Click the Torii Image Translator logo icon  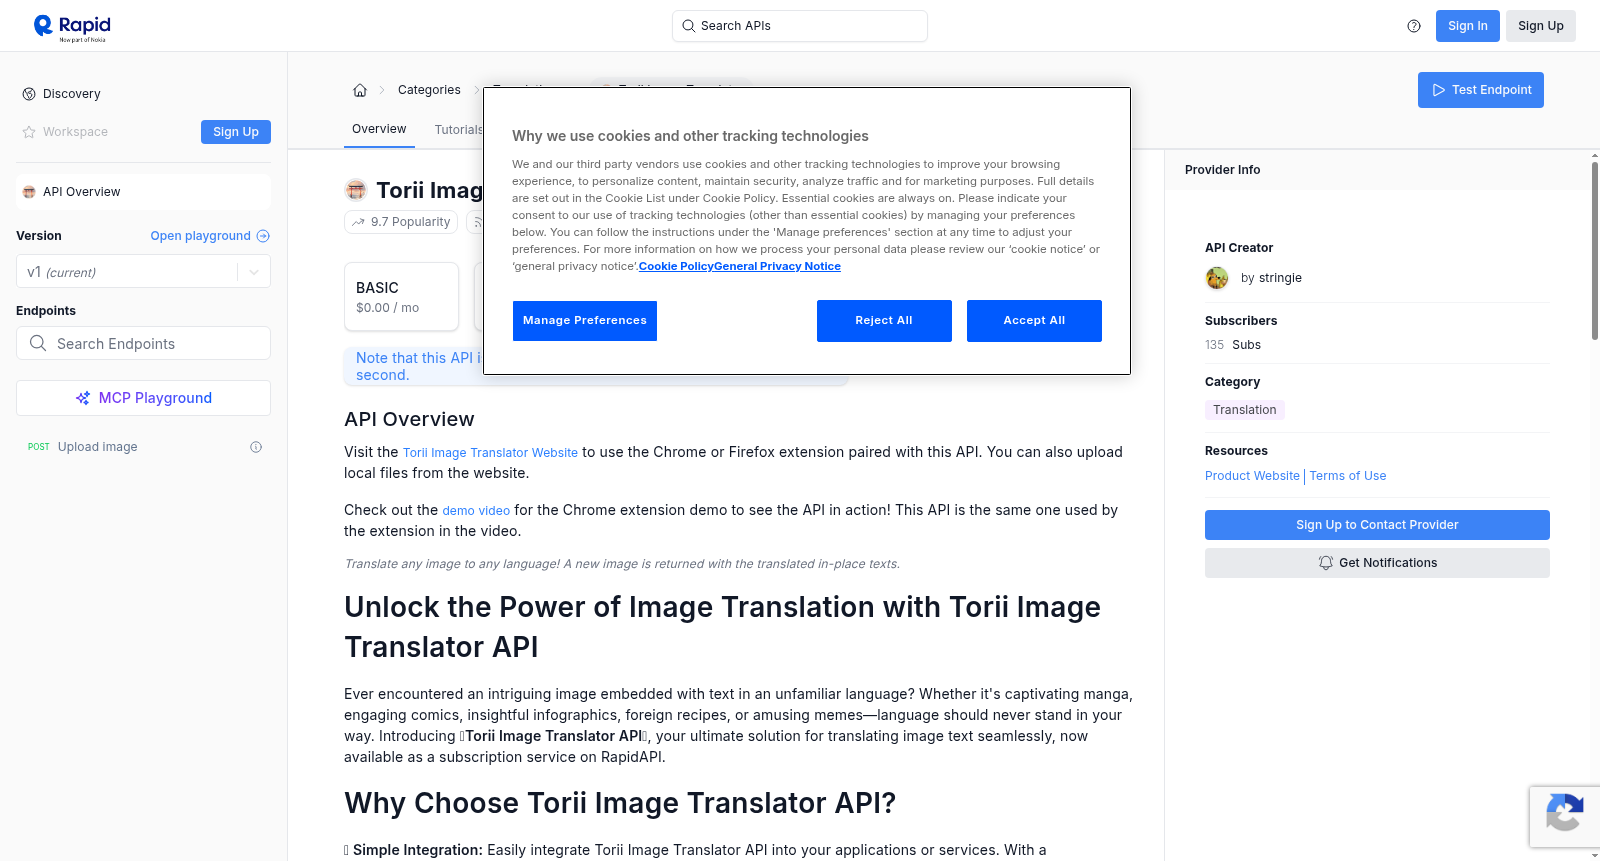tap(356, 190)
